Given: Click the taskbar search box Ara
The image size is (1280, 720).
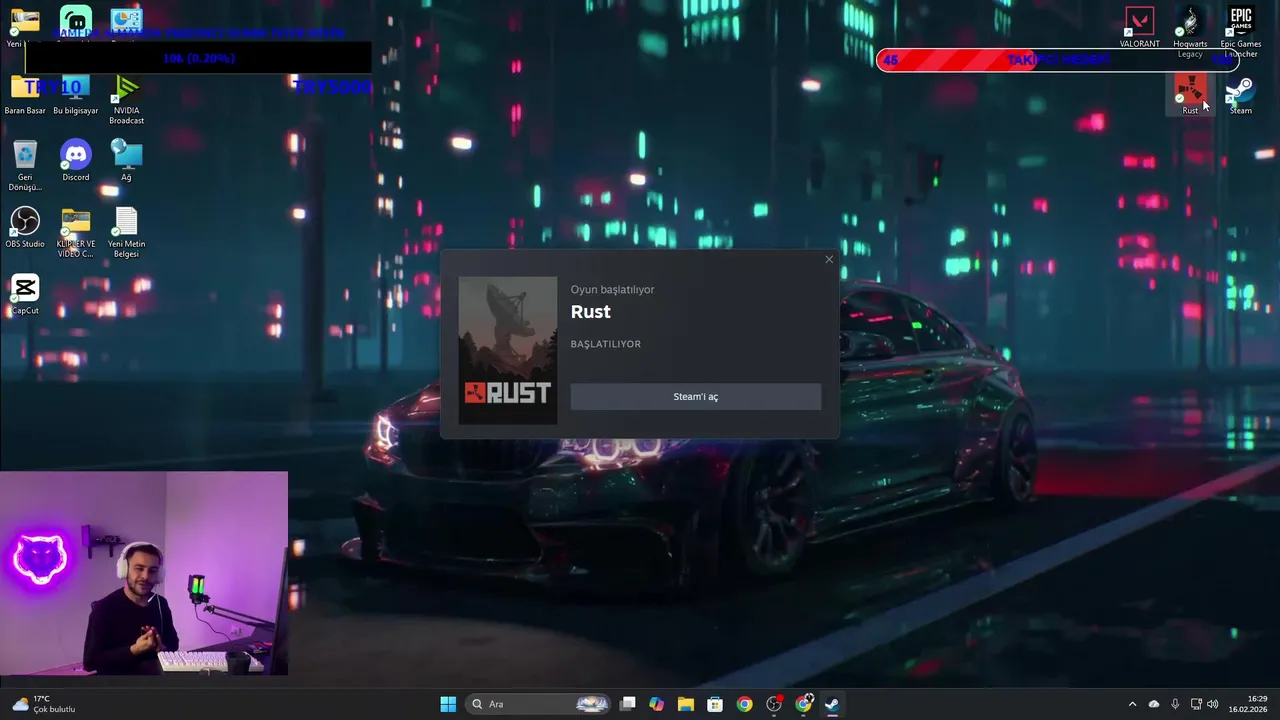Looking at the screenshot, I should tap(539, 704).
